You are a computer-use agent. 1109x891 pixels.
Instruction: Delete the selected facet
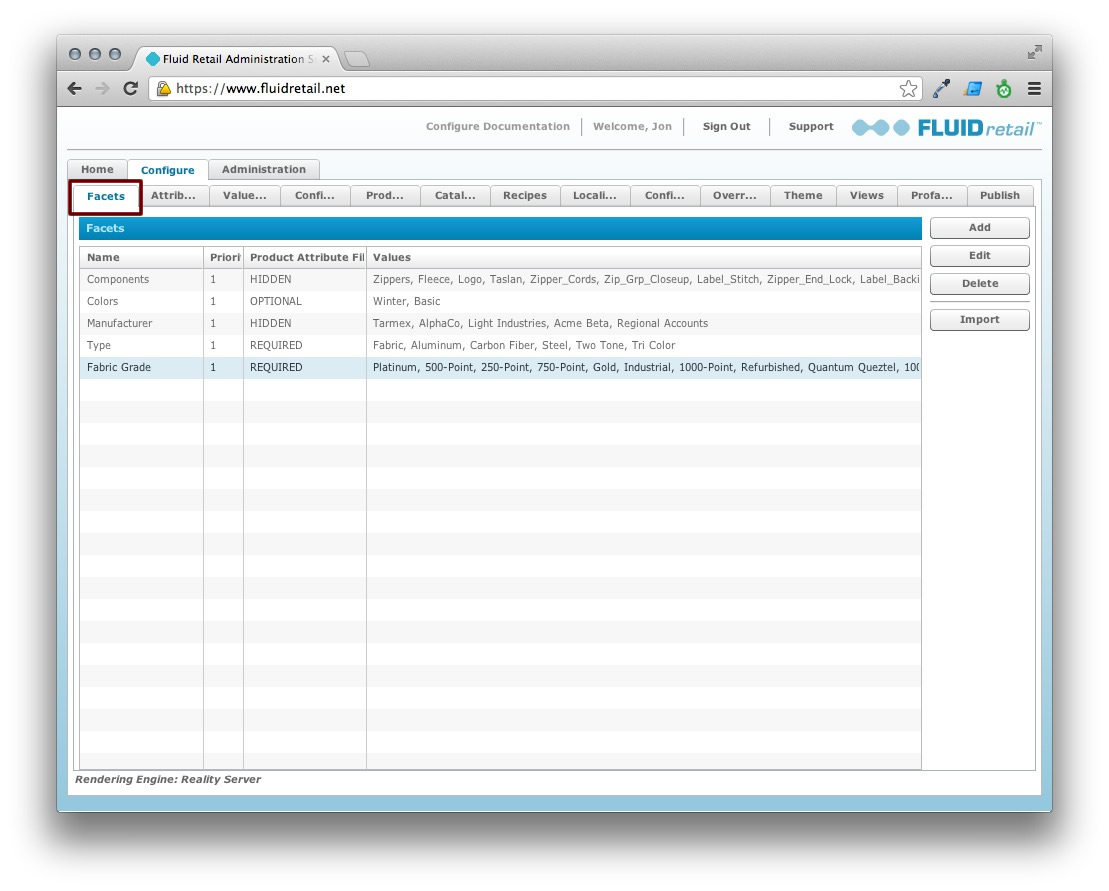coord(979,283)
